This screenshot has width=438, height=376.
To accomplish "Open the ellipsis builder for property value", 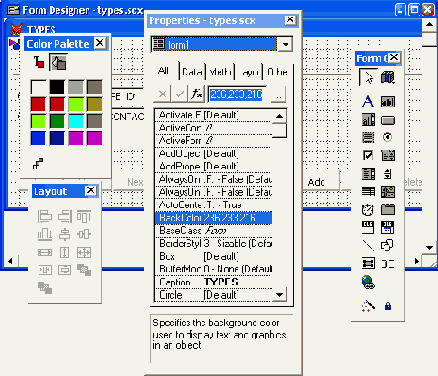I will (278, 95).
